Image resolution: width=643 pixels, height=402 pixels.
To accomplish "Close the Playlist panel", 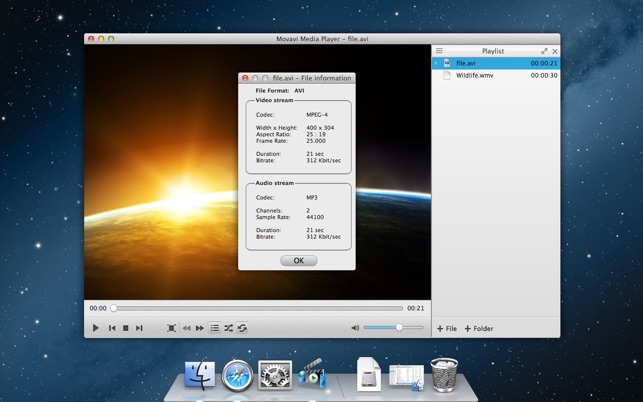I will [x=555, y=51].
